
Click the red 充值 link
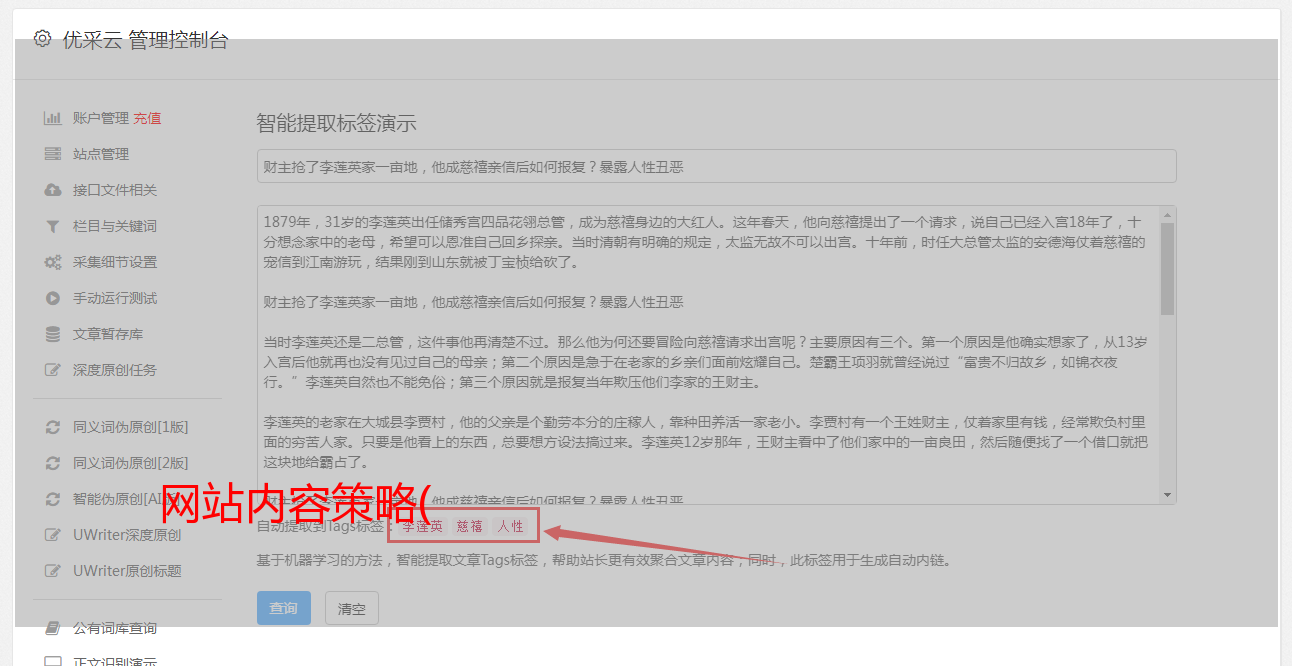pyautogui.click(x=147, y=118)
